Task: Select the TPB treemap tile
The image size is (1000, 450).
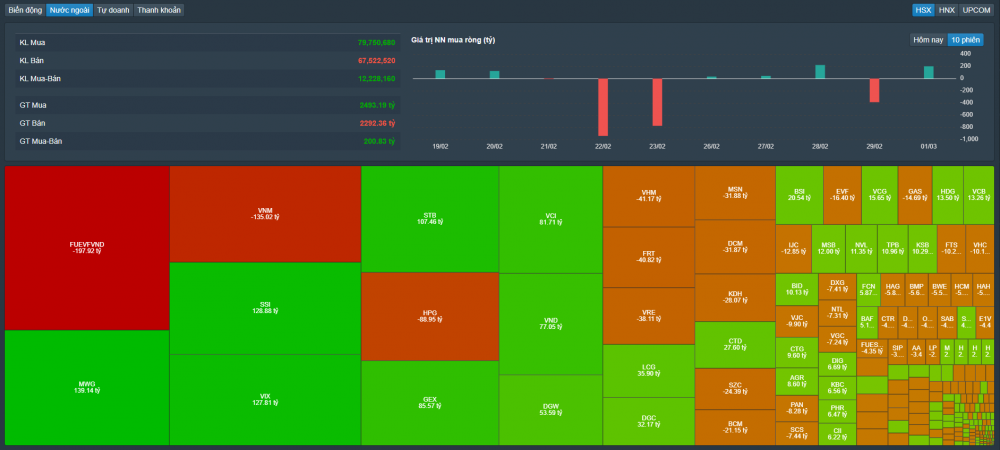Action: point(893,249)
